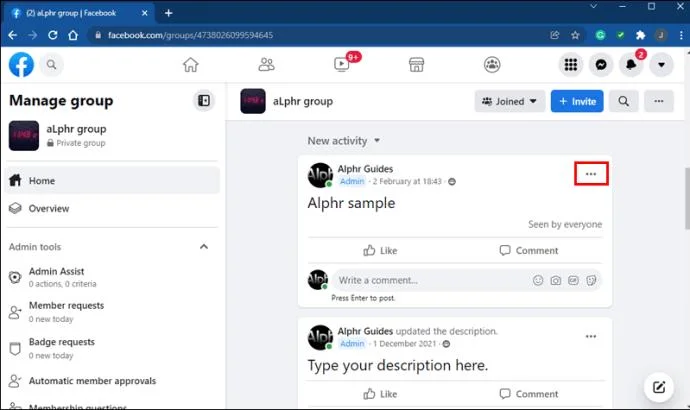Image resolution: width=690 pixels, height=410 pixels.
Task: Click the page vertical scrollbar
Action: coord(687,198)
